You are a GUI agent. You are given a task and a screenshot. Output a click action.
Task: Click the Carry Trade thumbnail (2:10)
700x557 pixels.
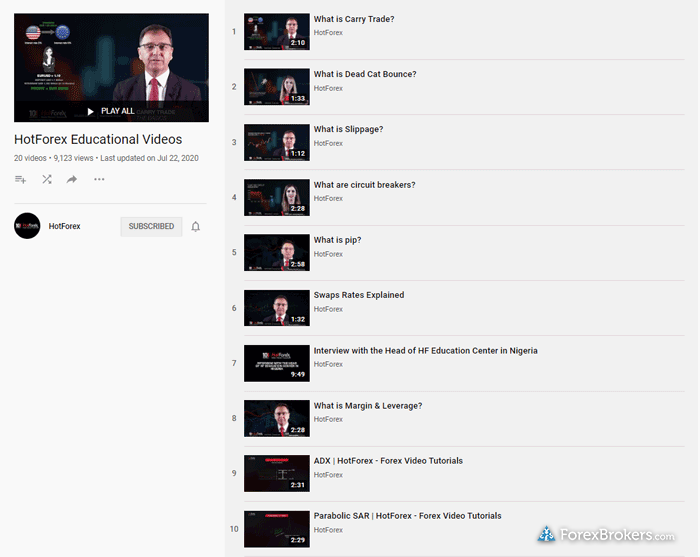pyautogui.click(x=277, y=32)
